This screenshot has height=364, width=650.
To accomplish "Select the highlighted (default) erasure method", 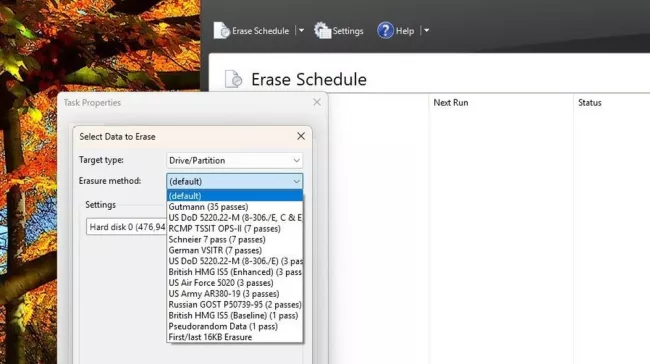I will coord(235,196).
